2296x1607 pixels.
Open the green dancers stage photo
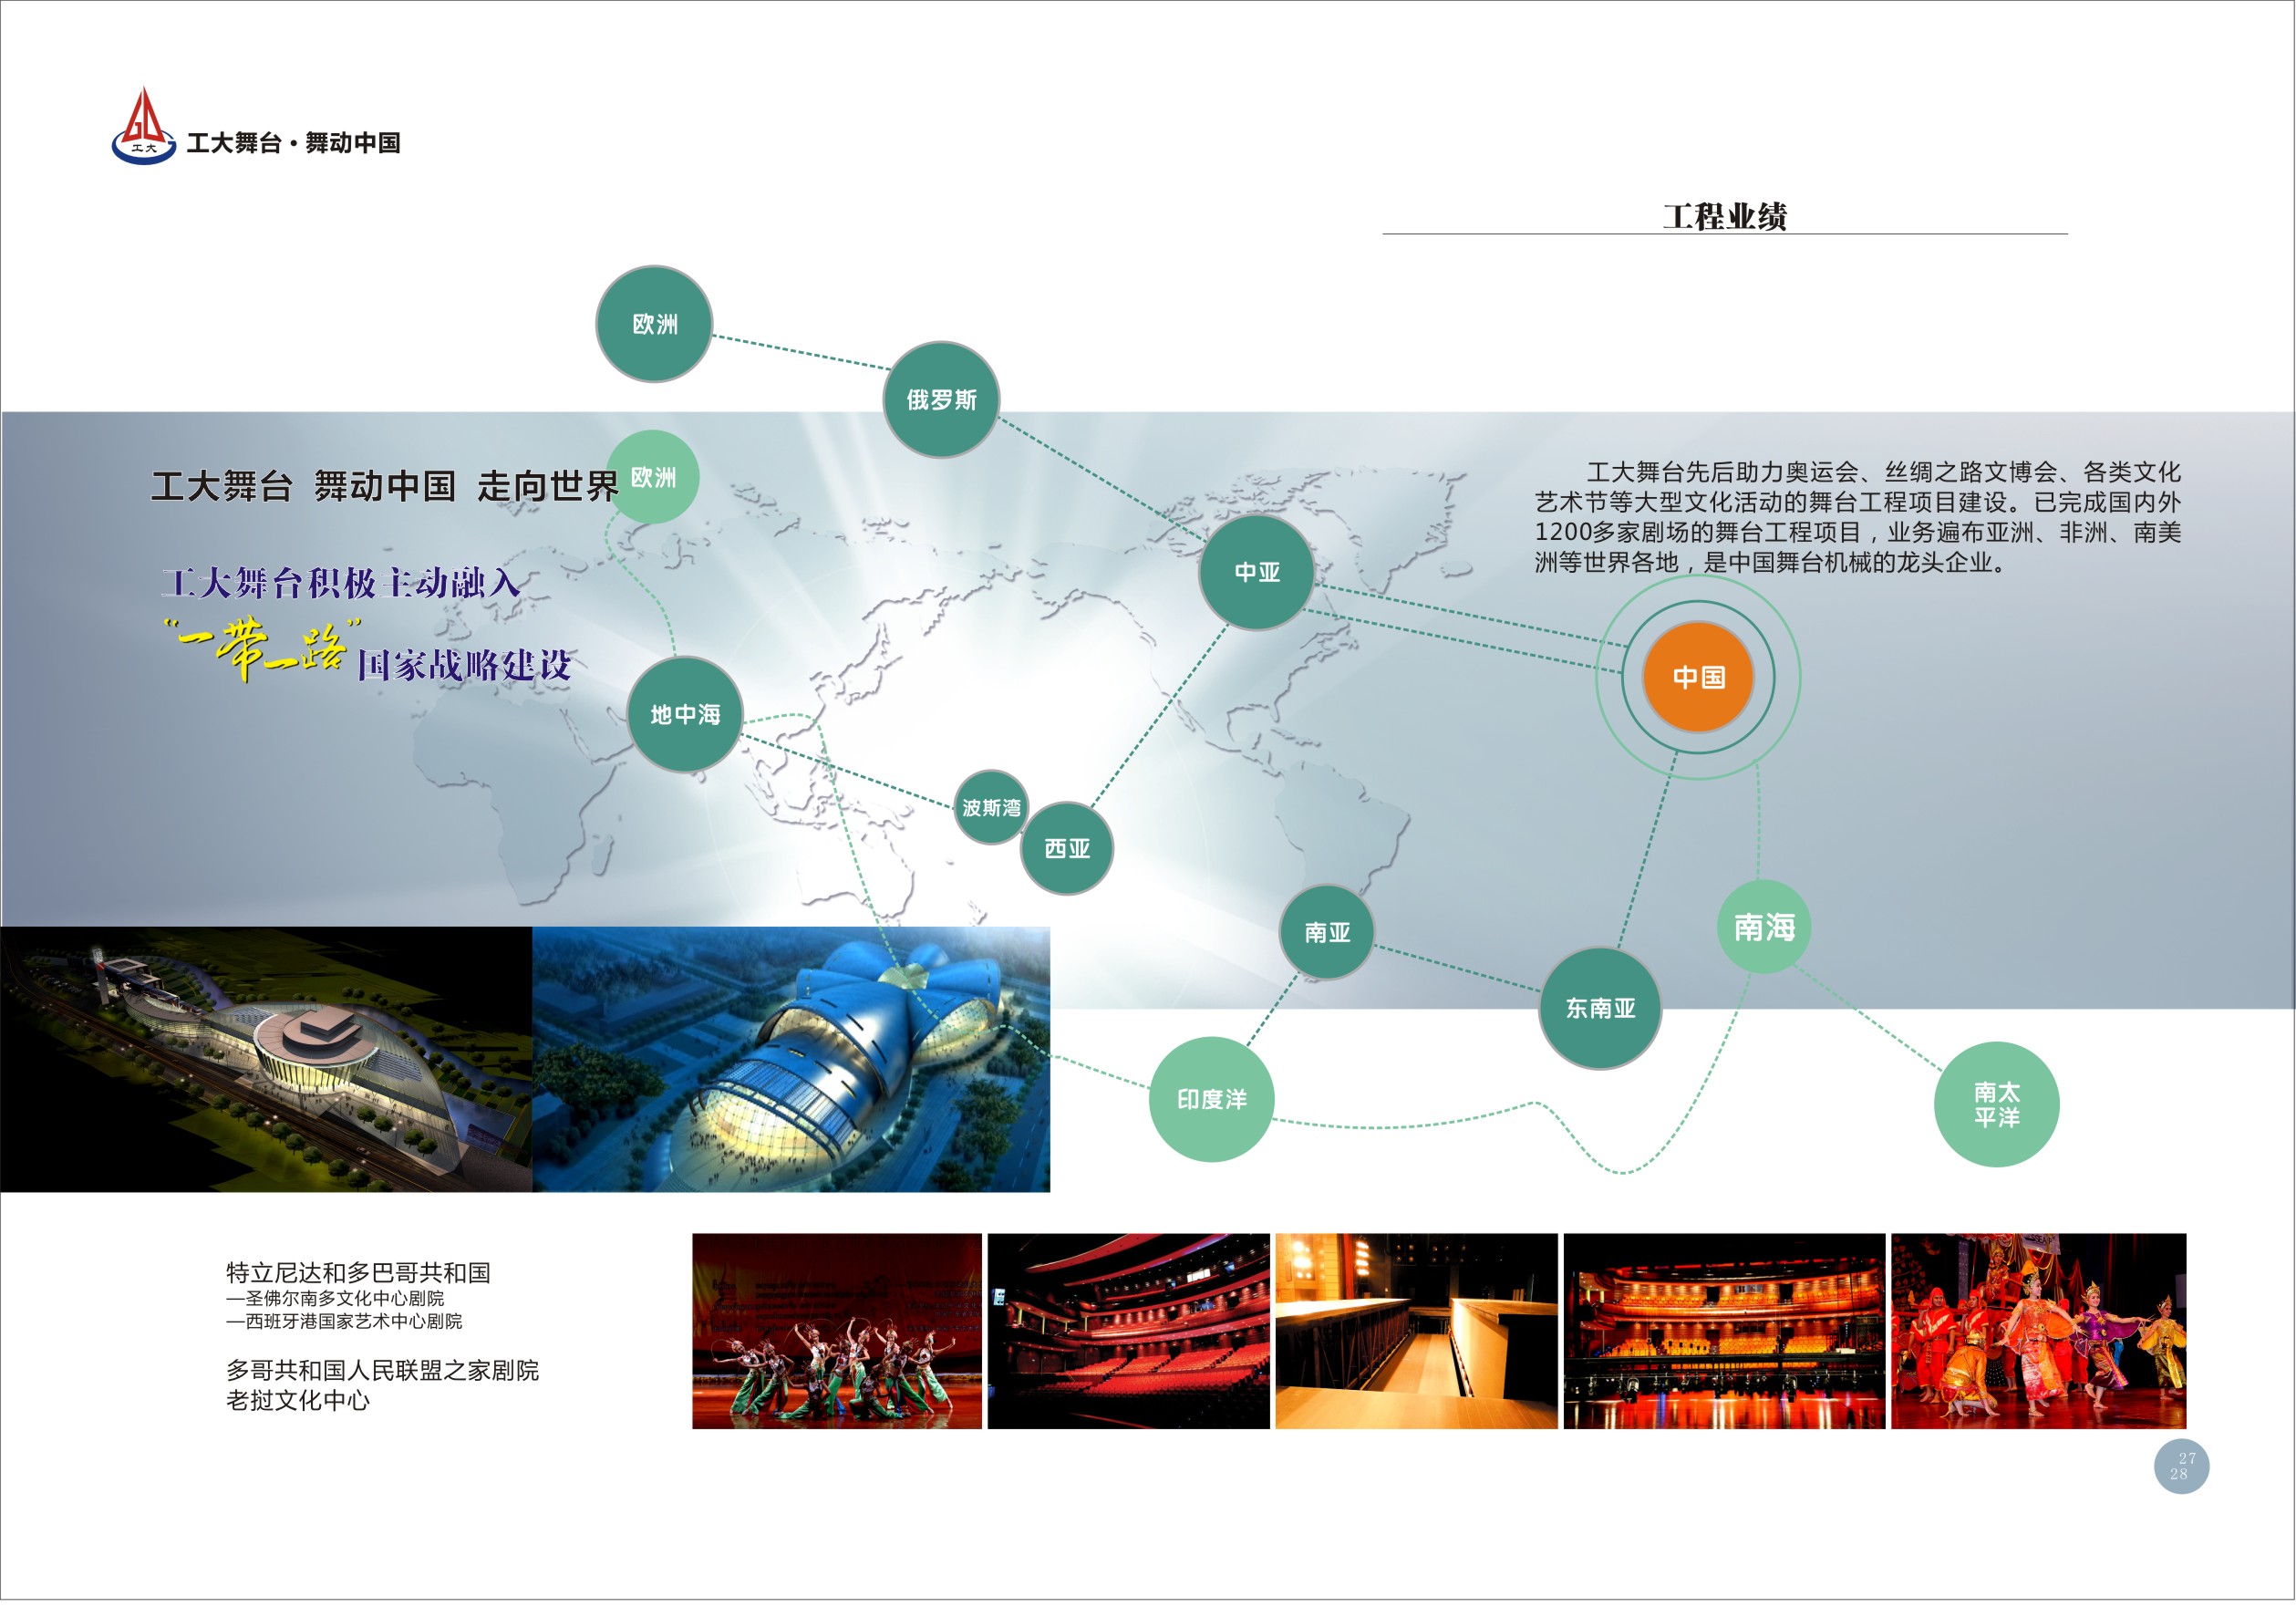(x=836, y=1330)
